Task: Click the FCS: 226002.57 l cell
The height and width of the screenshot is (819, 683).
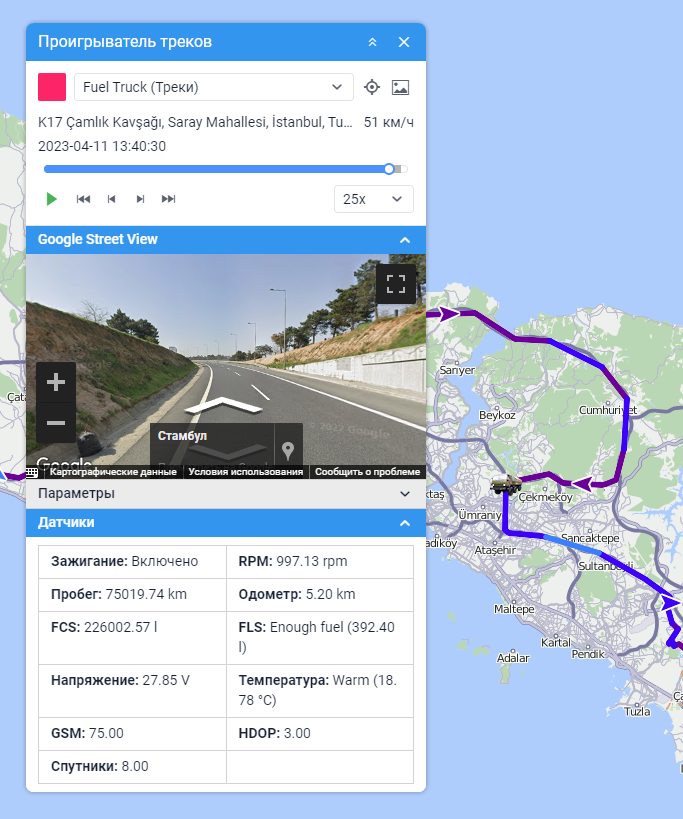Action: click(x=133, y=638)
